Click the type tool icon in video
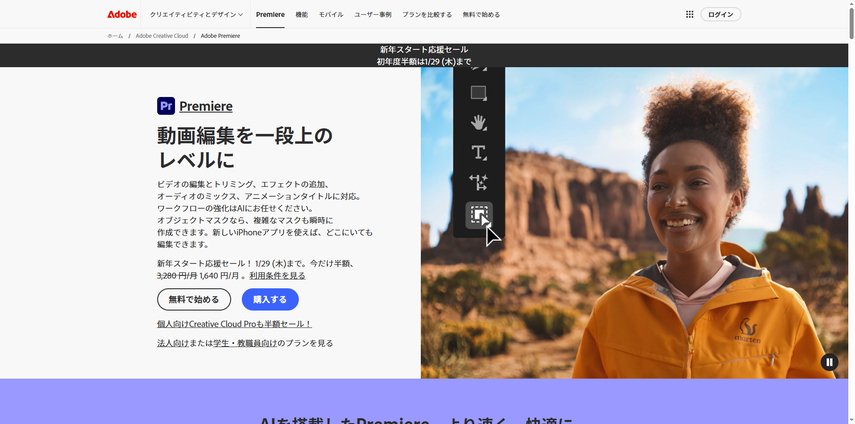This screenshot has width=855, height=424. click(x=479, y=153)
